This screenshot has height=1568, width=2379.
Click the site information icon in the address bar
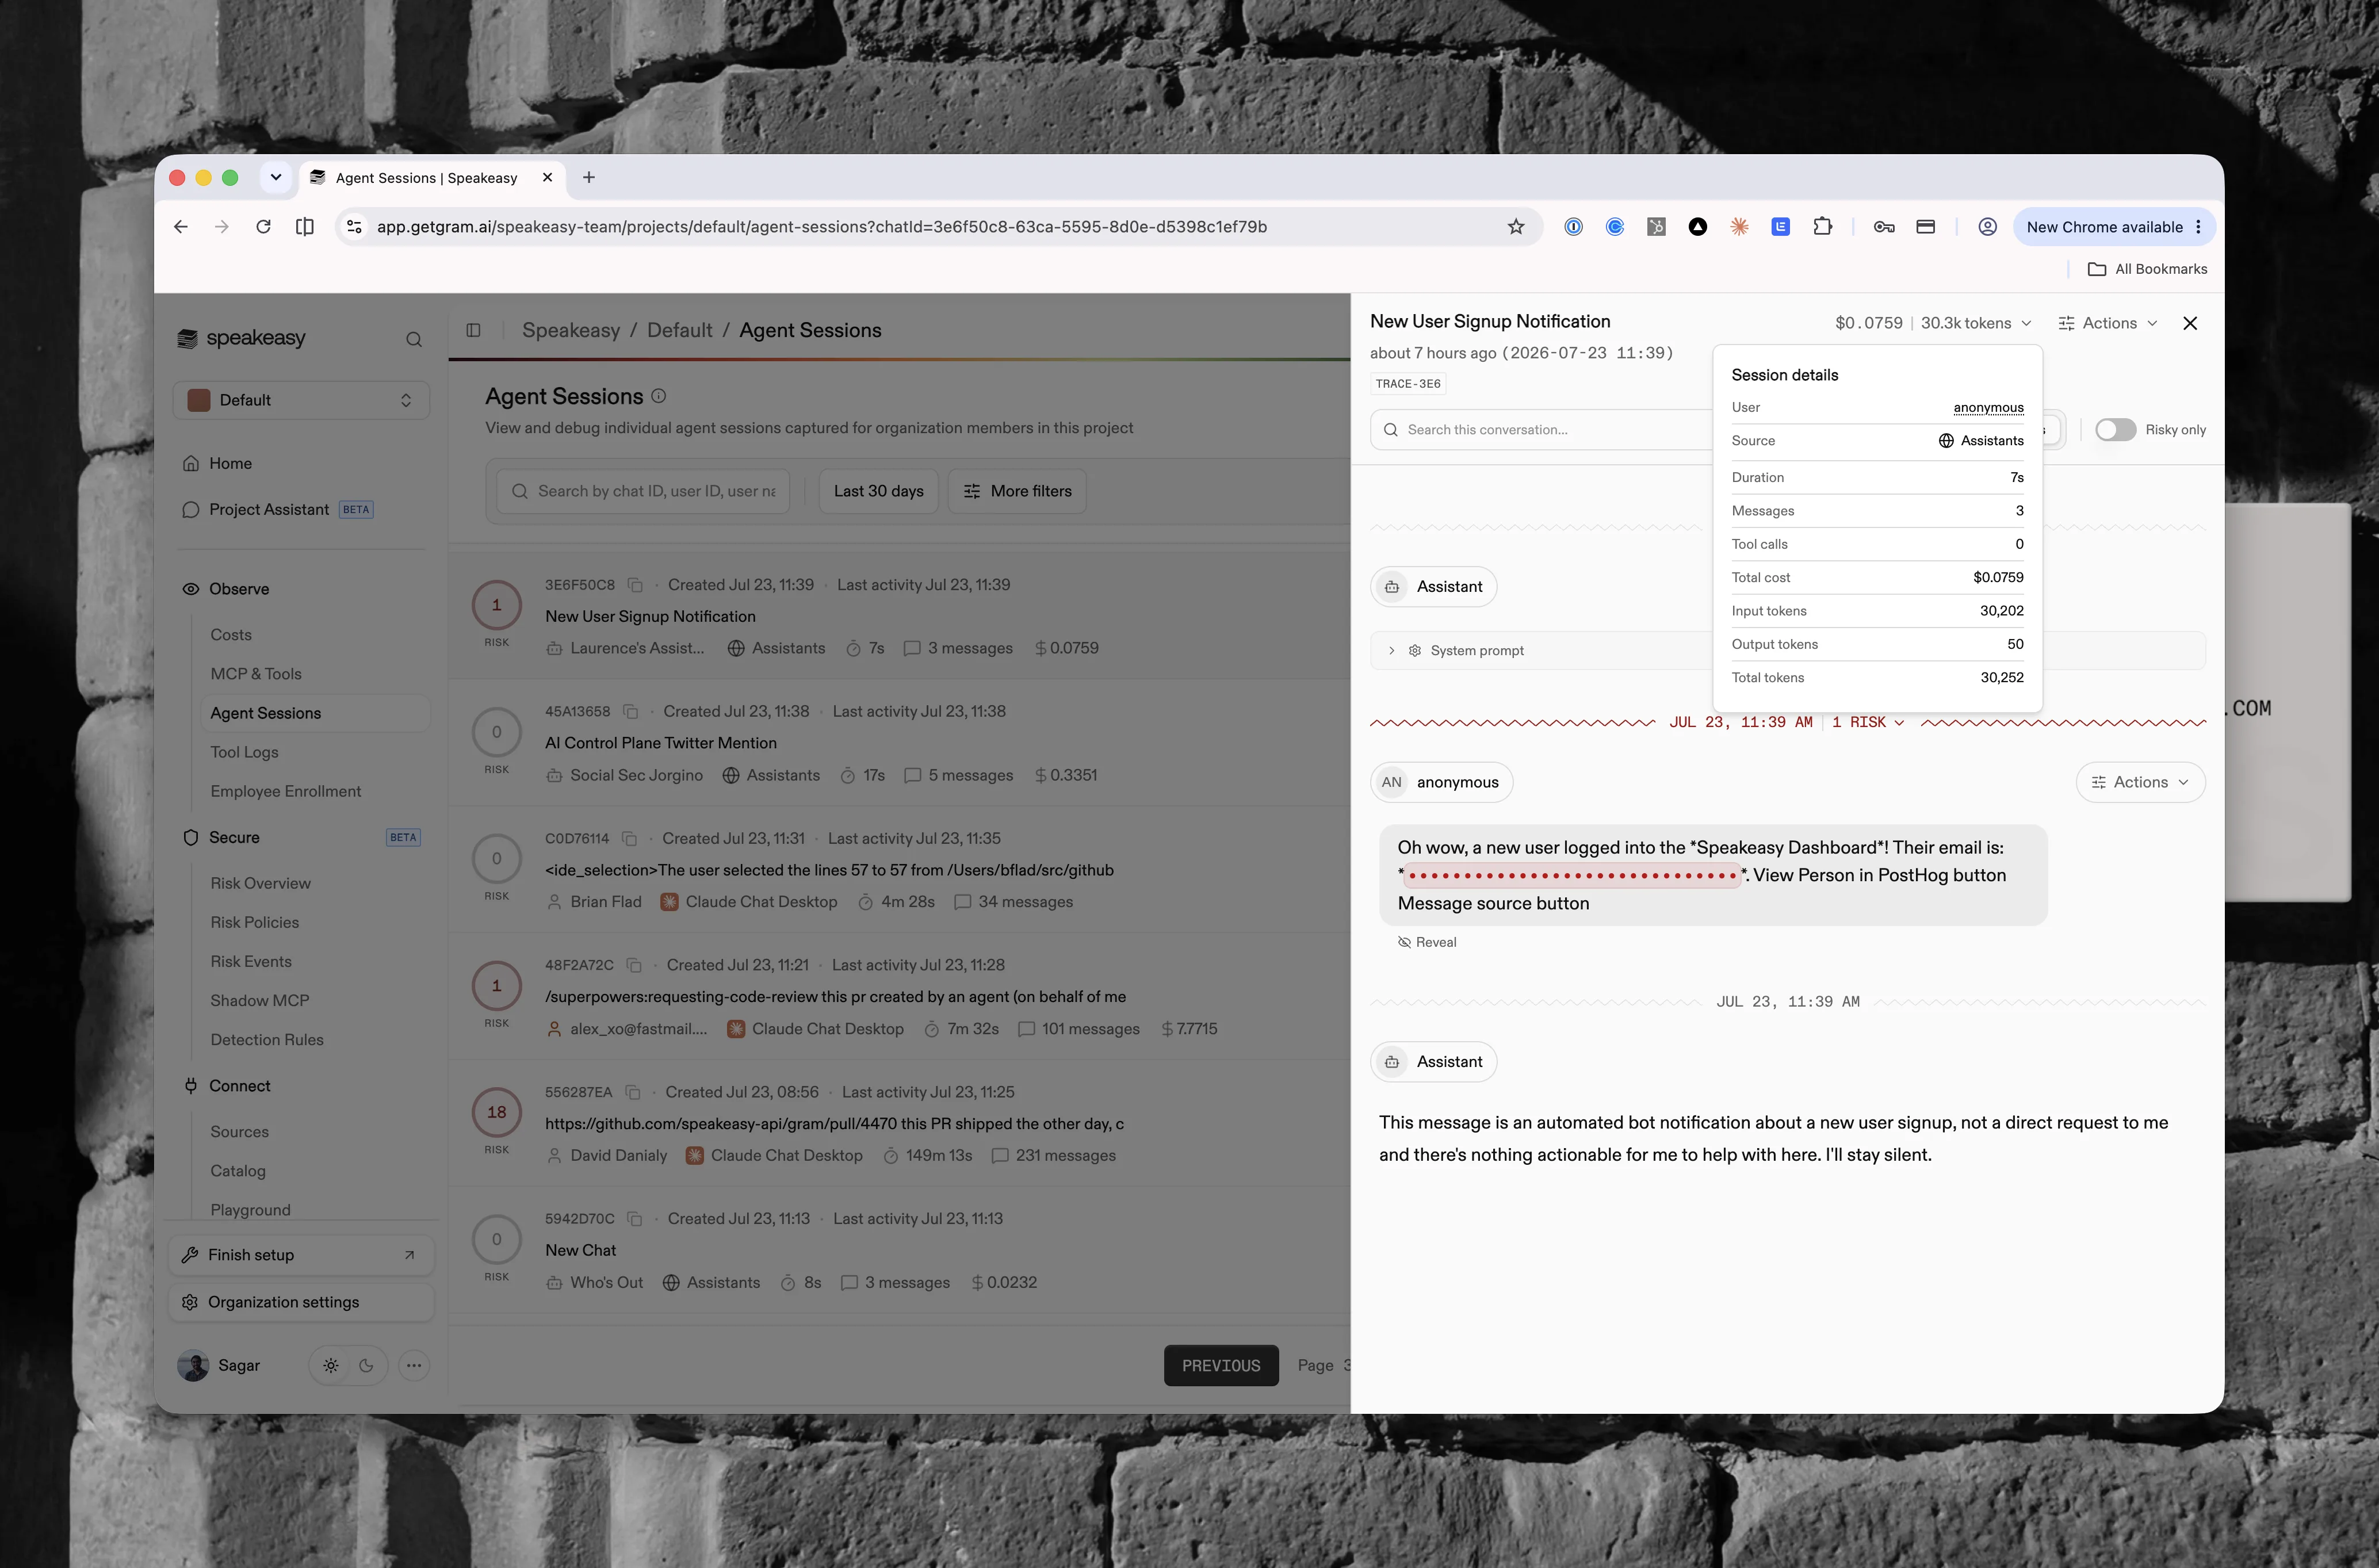(x=354, y=227)
